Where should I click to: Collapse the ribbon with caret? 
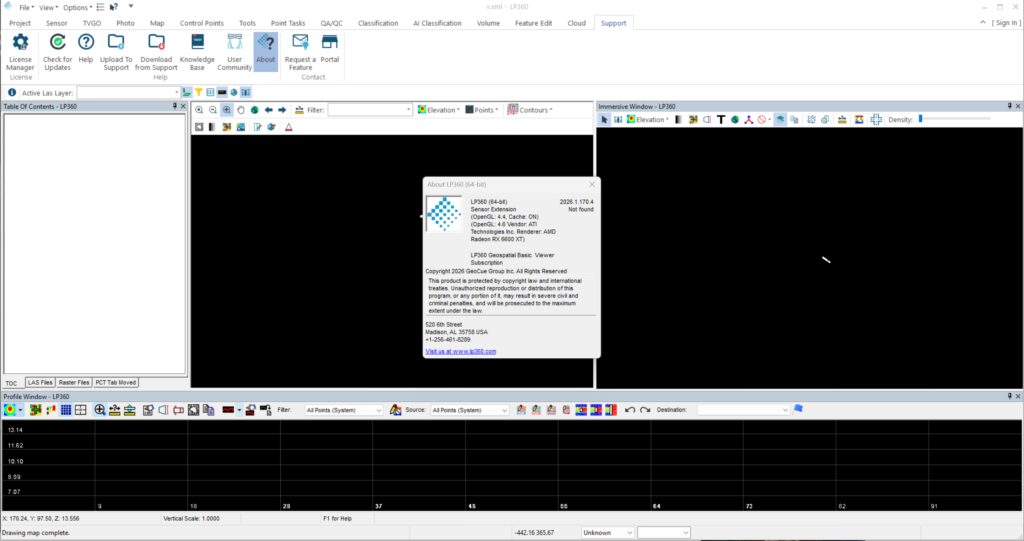click(x=983, y=22)
